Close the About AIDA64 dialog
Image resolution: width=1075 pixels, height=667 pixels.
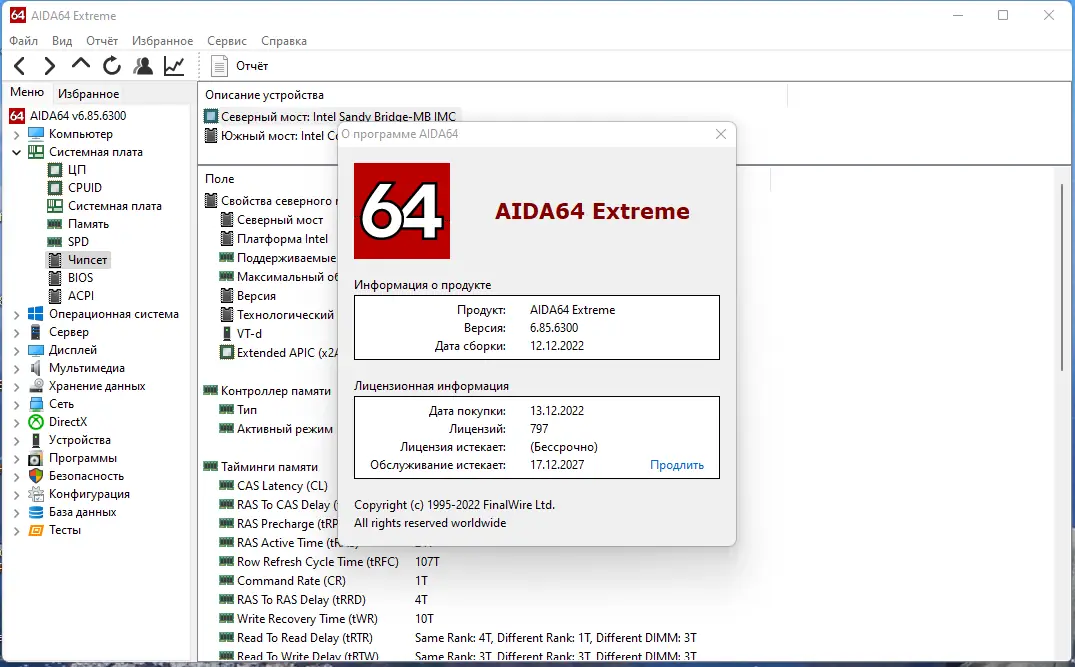720,133
